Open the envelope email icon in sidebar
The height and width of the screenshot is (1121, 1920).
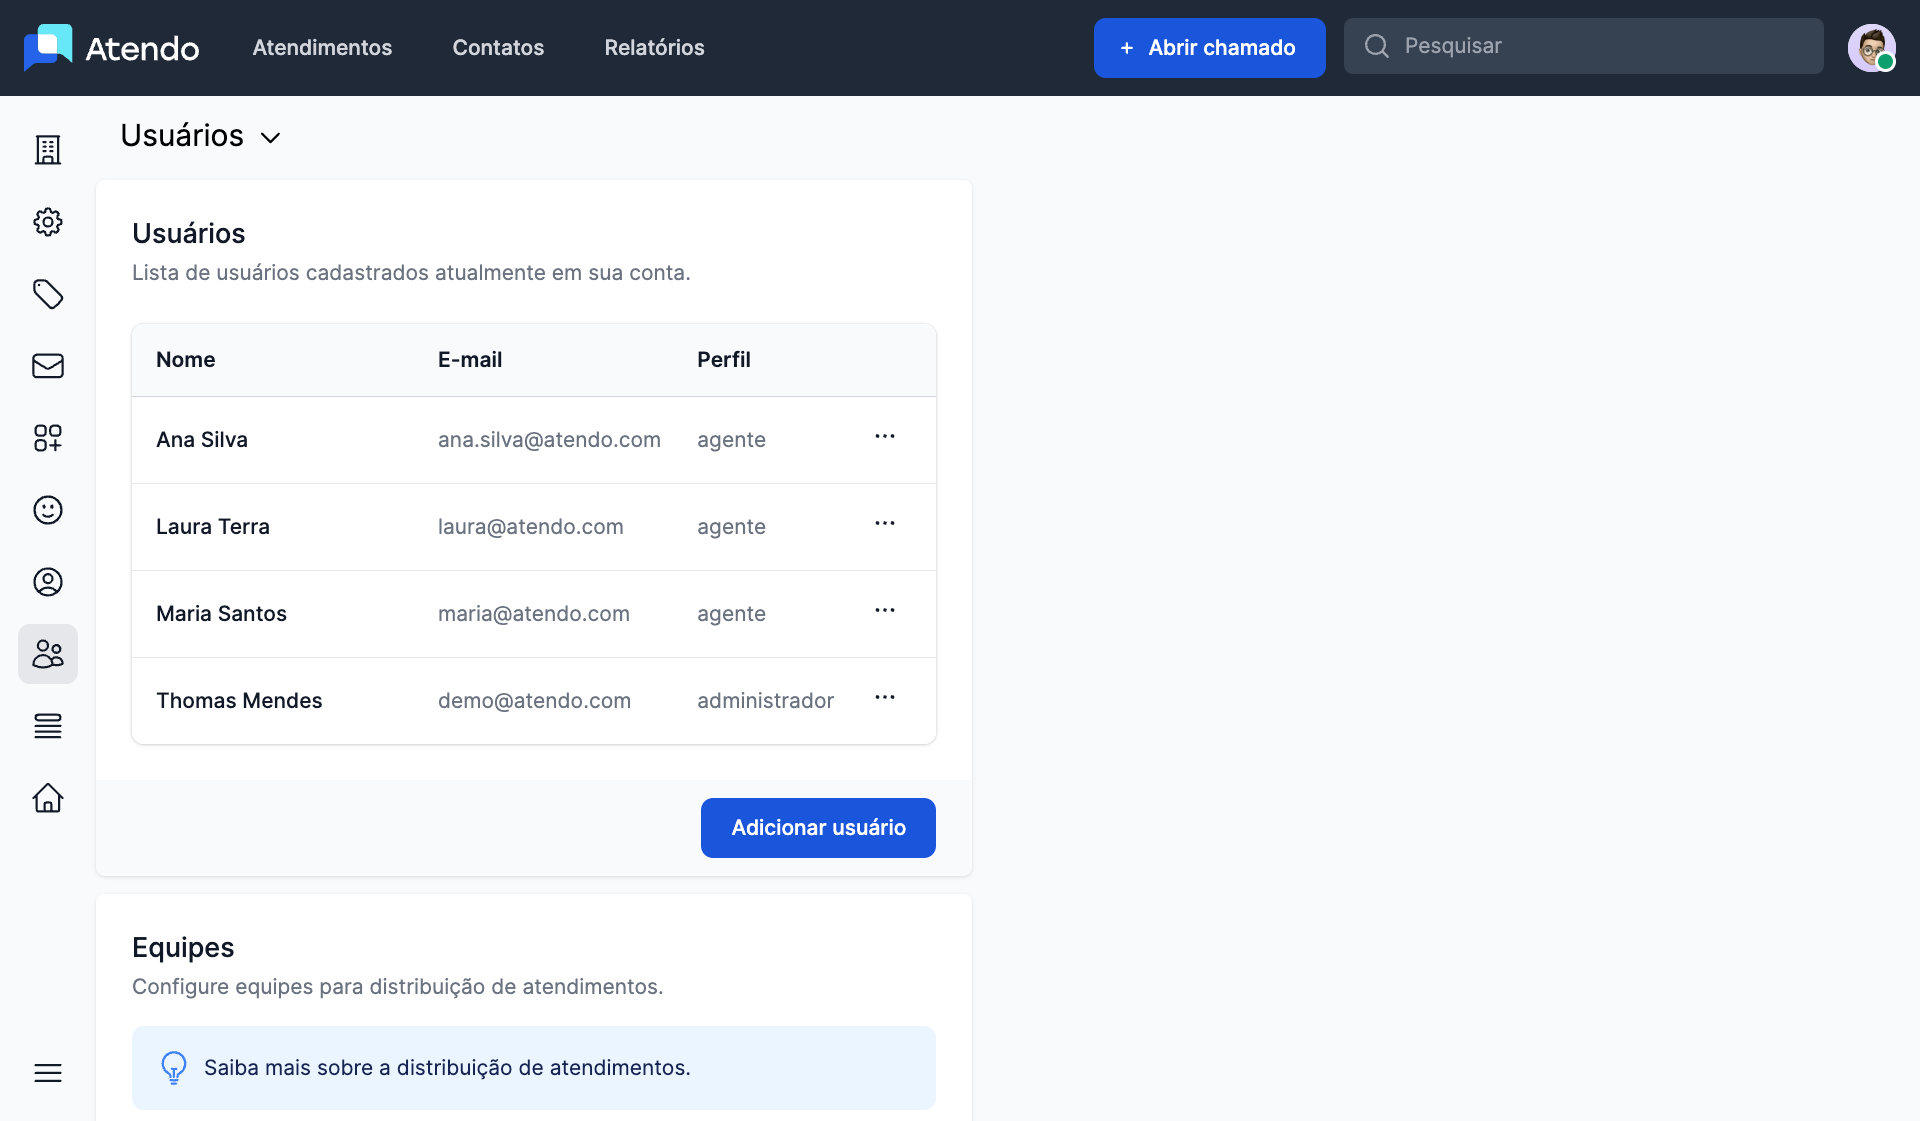[48, 366]
